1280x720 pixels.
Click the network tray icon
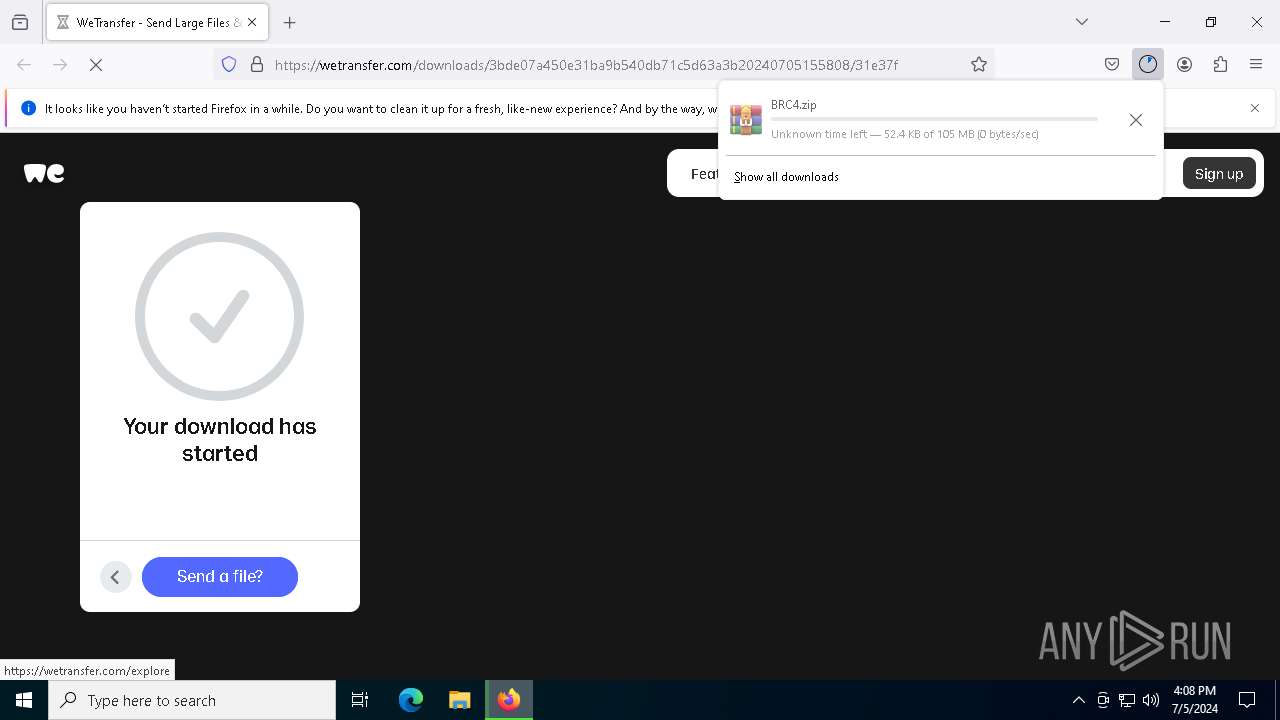1127,700
